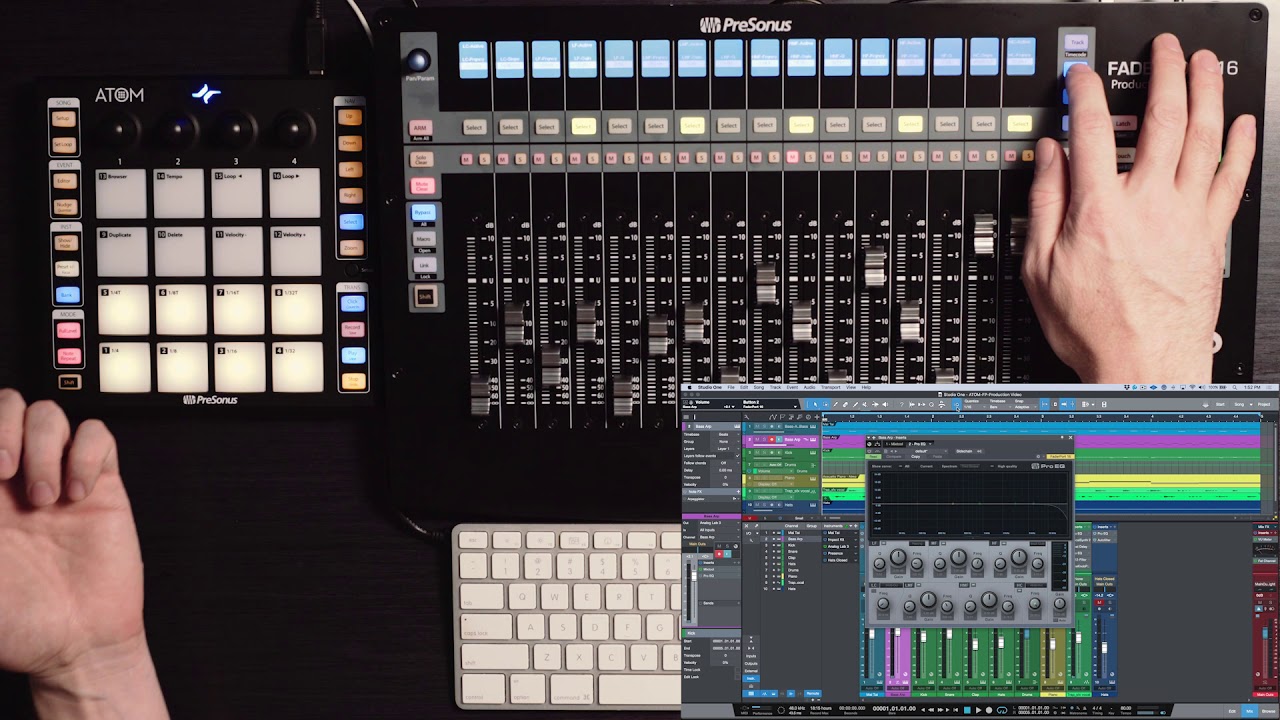Pin the Bass Arp Inserts window
Viewport: 1280px width, 720px height.
1062,437
